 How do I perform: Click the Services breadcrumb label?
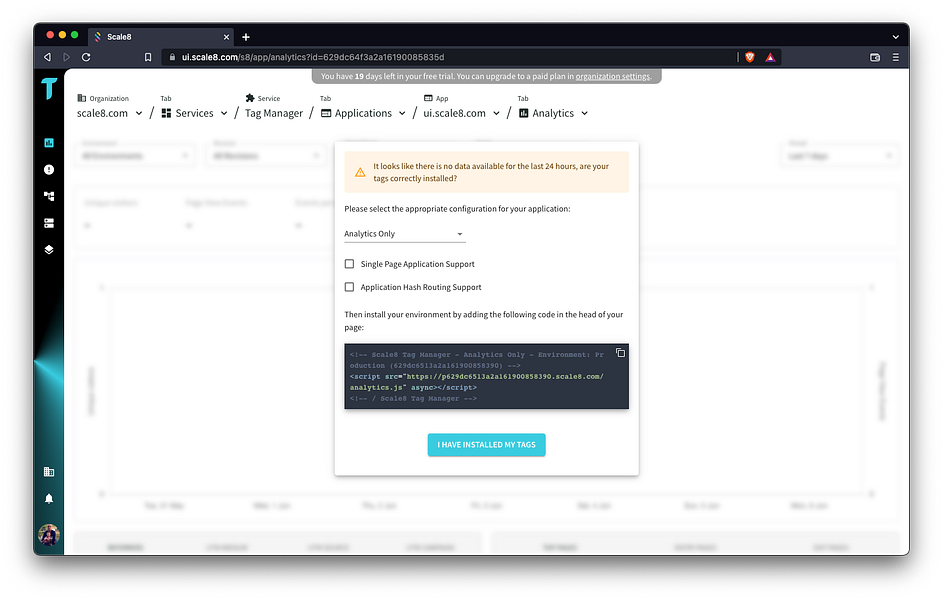[194, 113]
